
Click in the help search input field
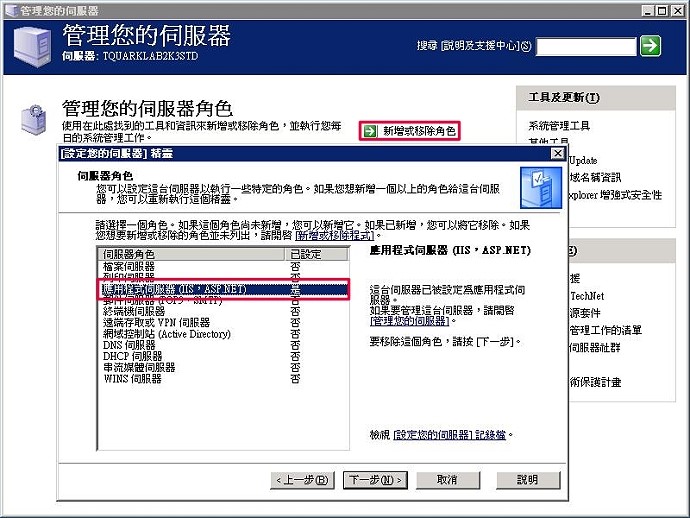click(586, 46)
